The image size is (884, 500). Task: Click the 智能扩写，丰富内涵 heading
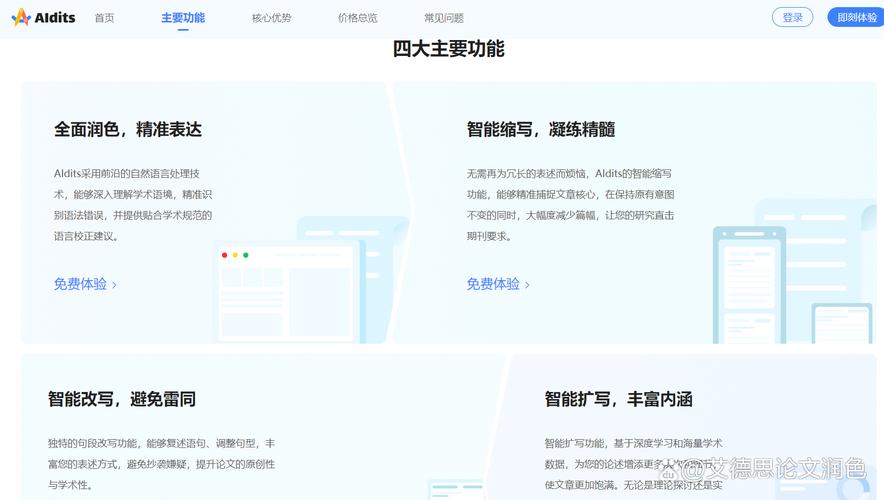[618, 399]
